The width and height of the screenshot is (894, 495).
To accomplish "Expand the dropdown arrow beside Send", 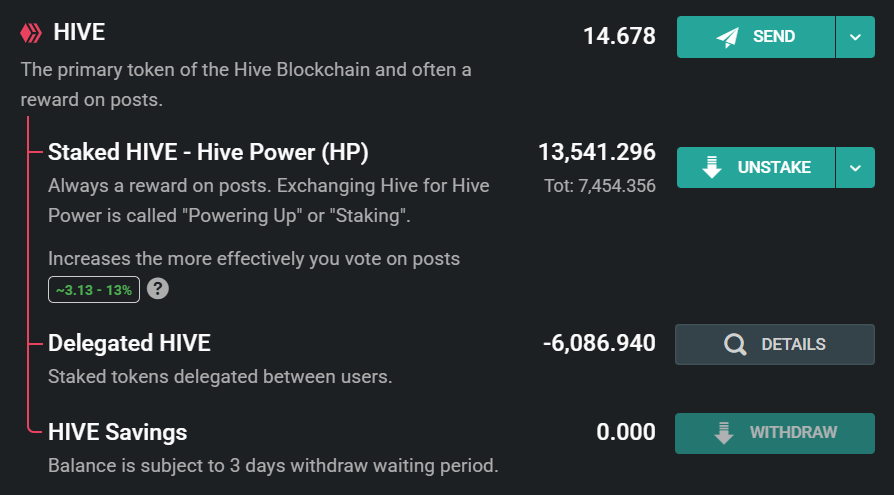I will pyautogui.click(x=855, y=37).
